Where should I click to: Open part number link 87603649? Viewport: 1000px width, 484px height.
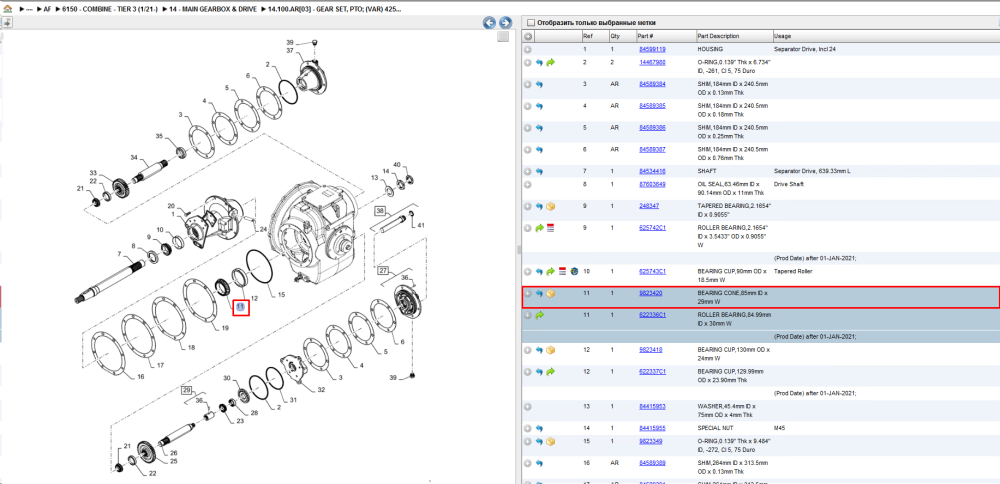pos(652,184)
